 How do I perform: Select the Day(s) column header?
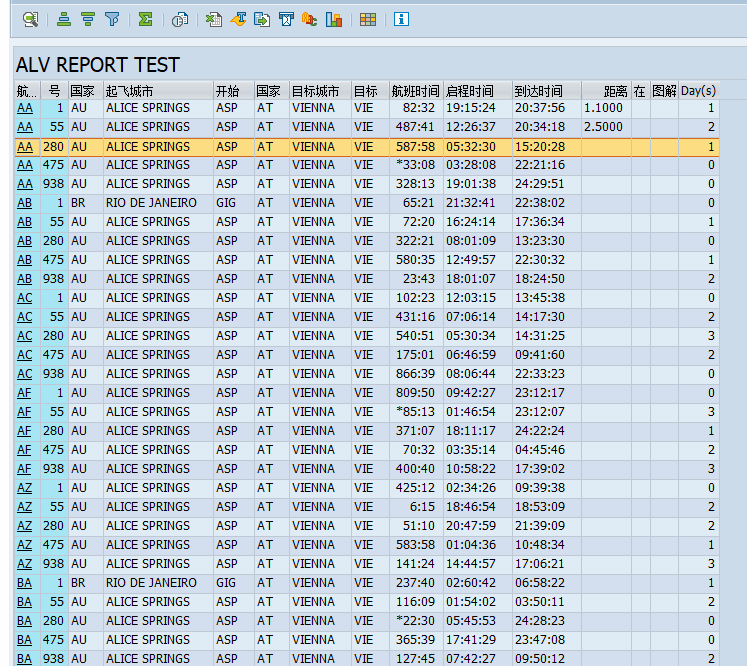698,91
